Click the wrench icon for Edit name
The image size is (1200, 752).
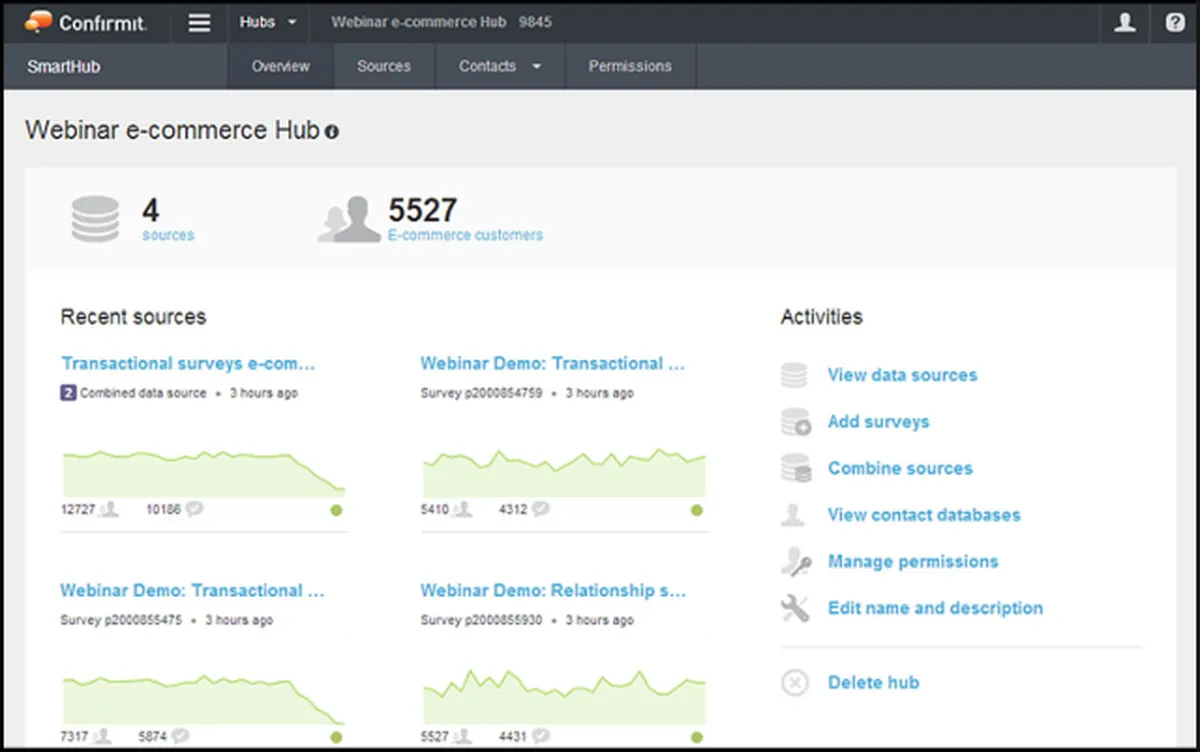(x=795, y=608)
